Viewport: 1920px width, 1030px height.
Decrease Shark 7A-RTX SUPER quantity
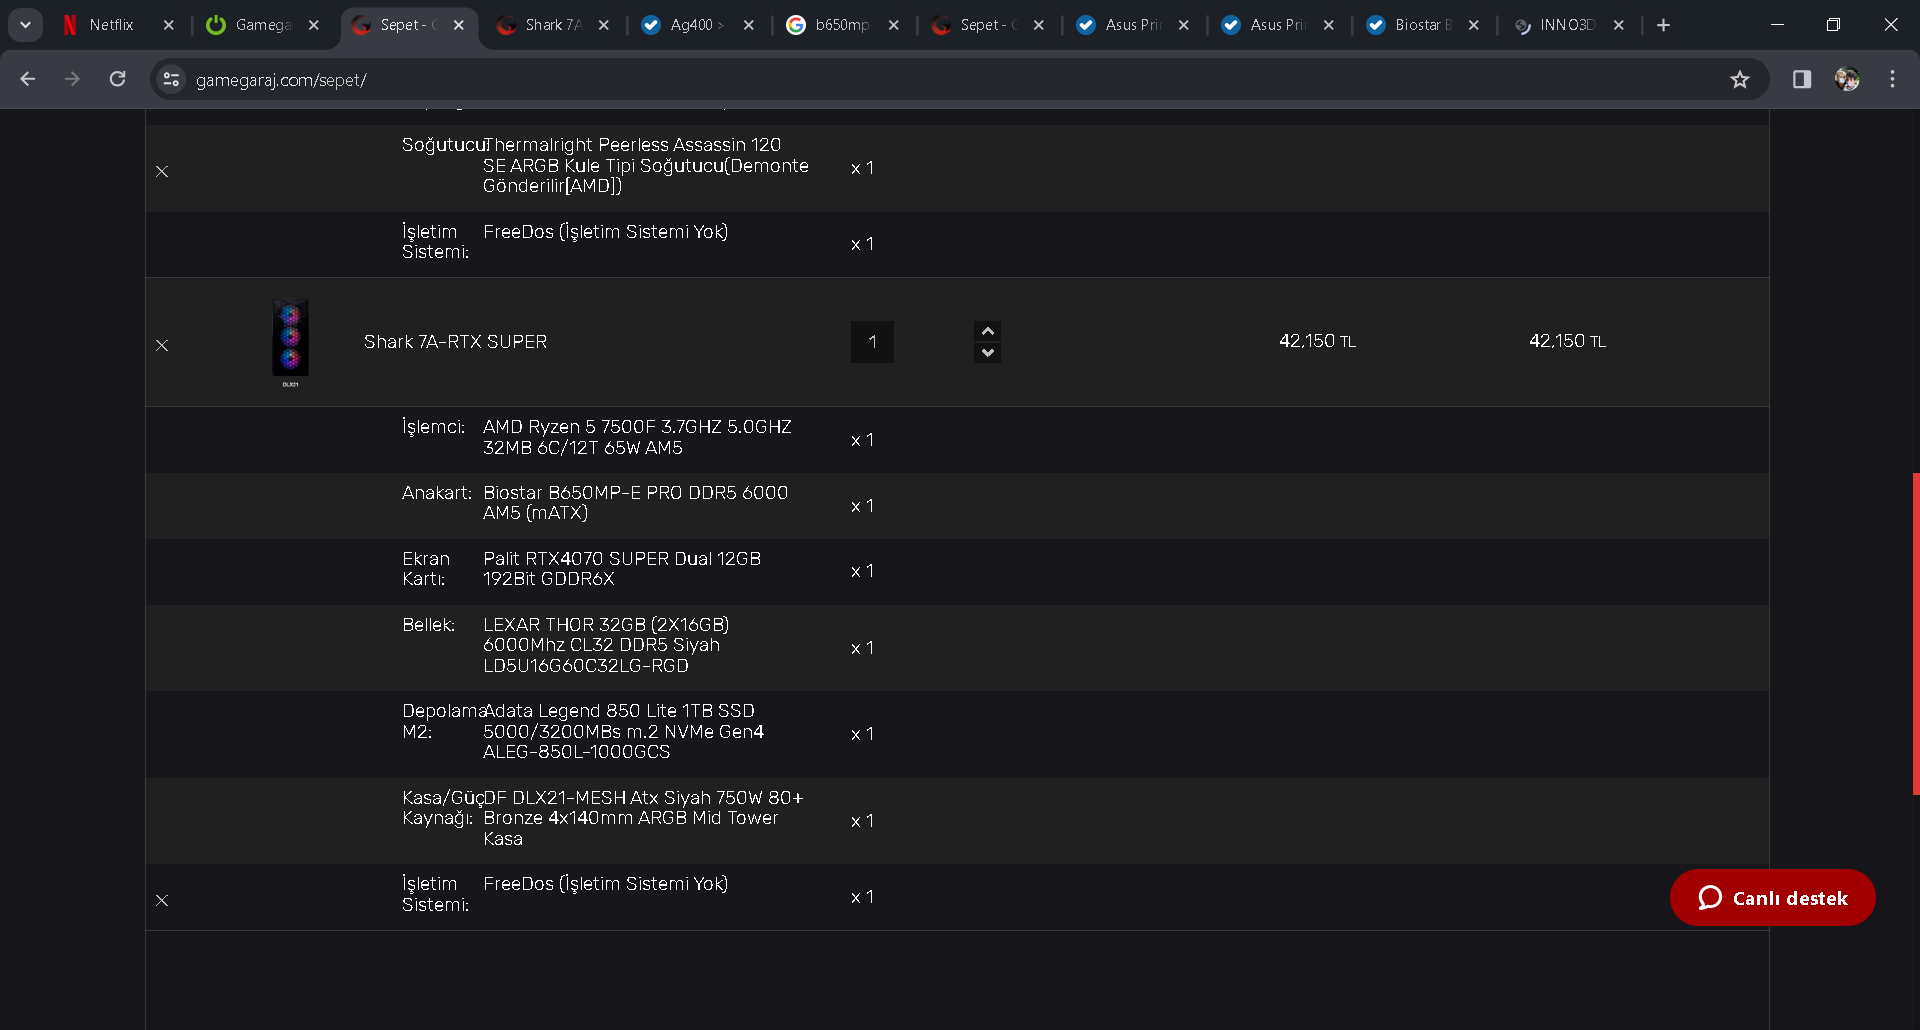(987, 353)
